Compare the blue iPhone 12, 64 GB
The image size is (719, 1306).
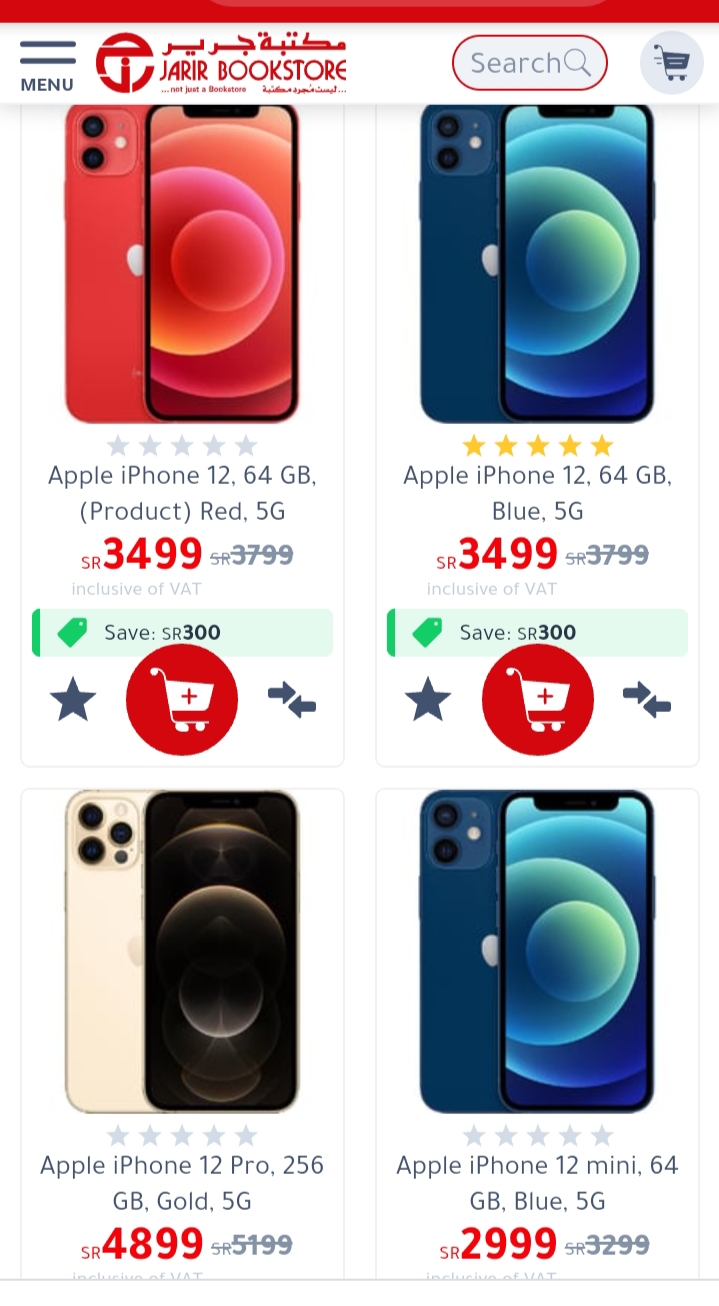pos(647,700)
